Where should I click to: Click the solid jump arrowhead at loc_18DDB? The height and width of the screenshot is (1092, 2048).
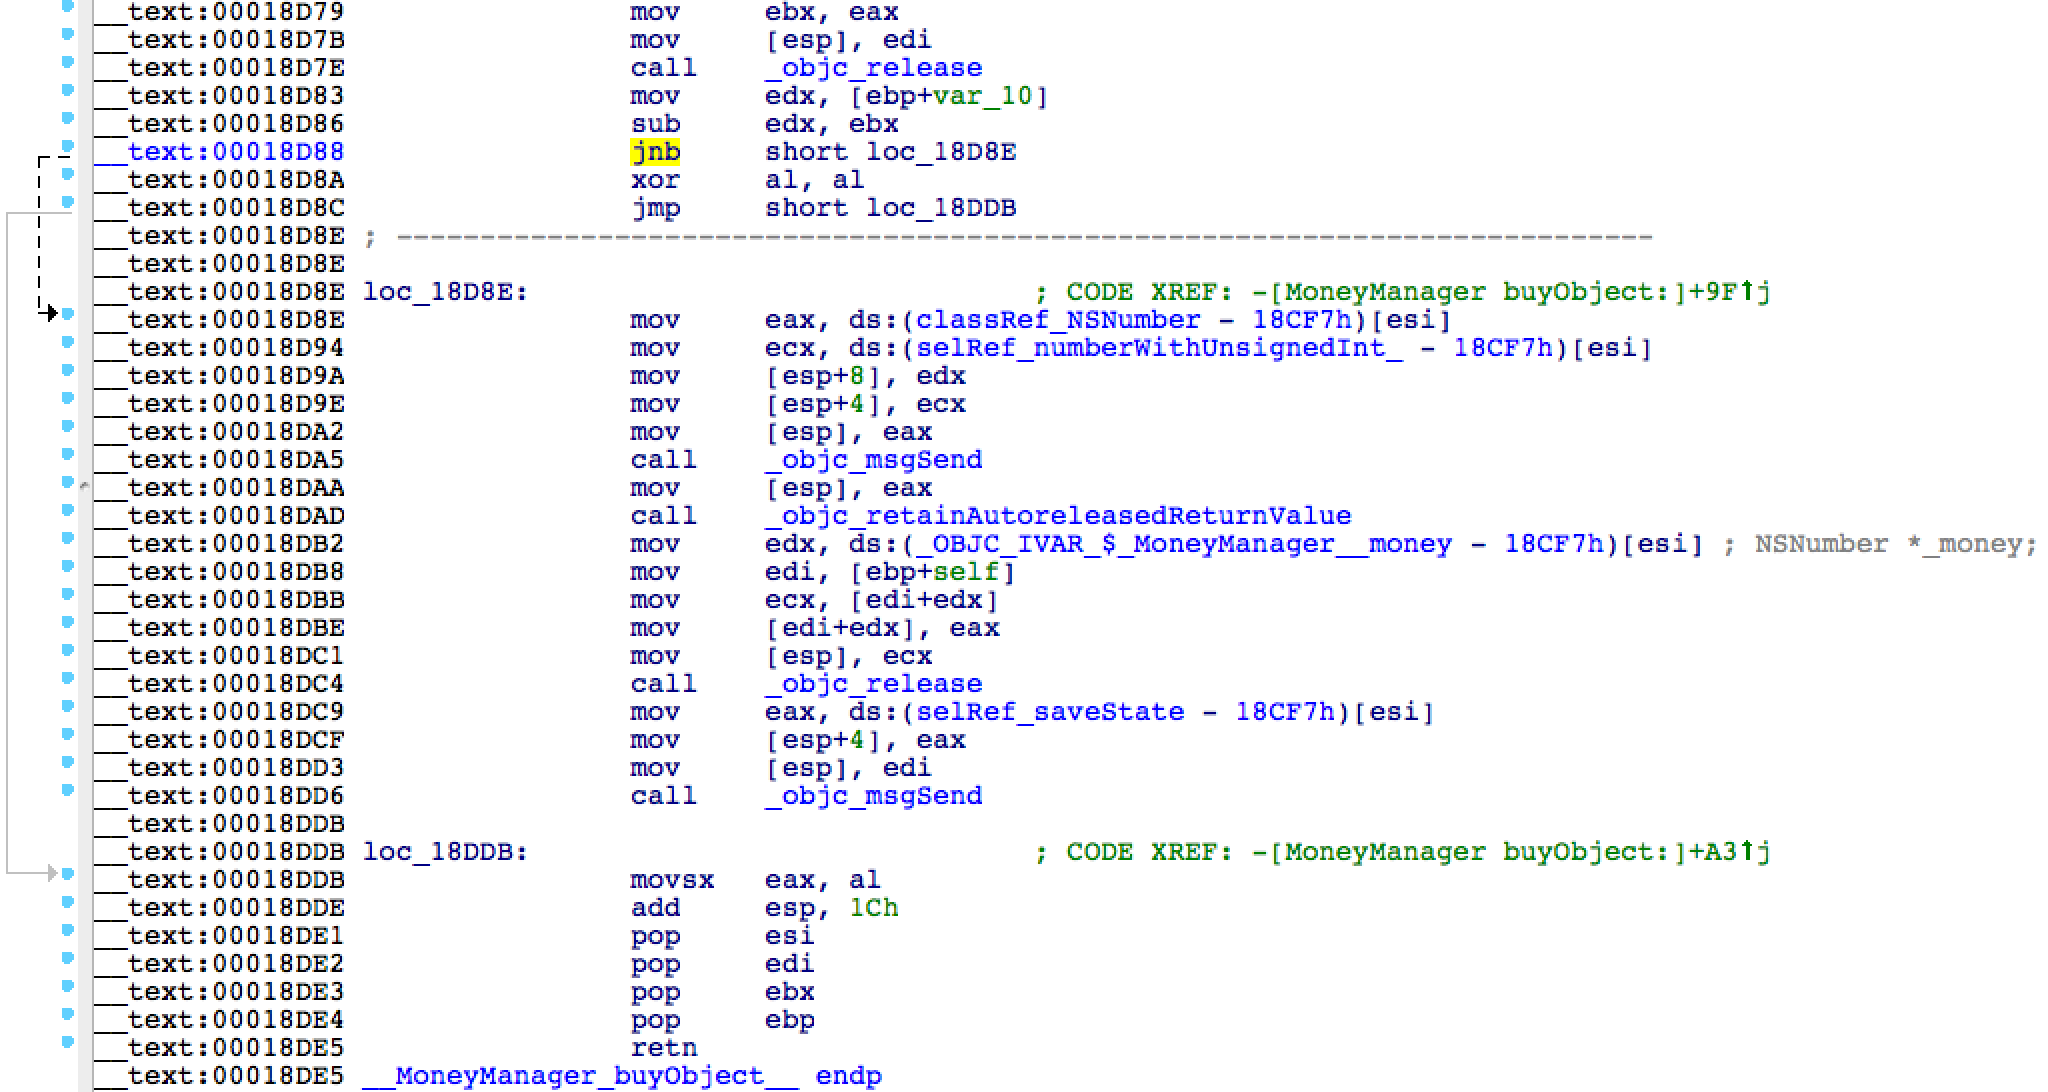pos(50,874)
